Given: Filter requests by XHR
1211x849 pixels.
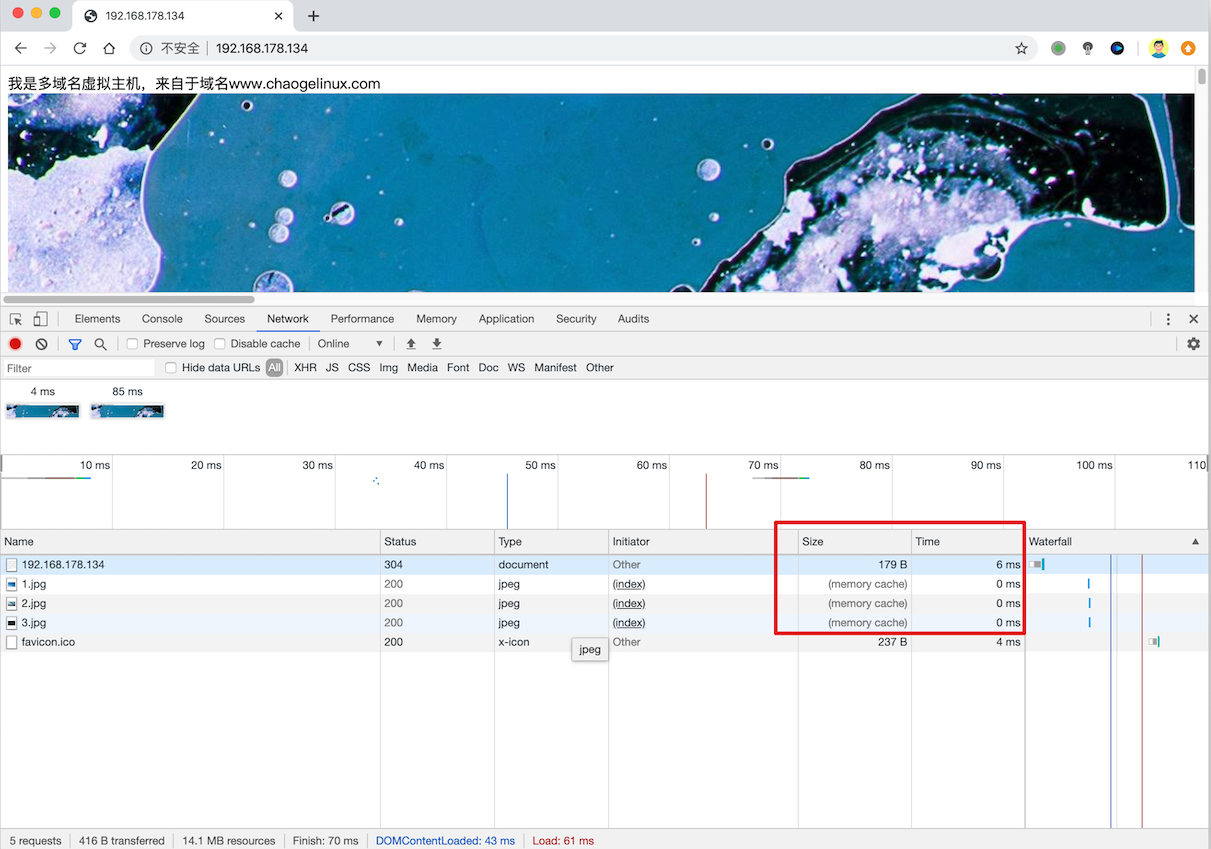Looking at the screenshot, I should [x=305, y=368].
